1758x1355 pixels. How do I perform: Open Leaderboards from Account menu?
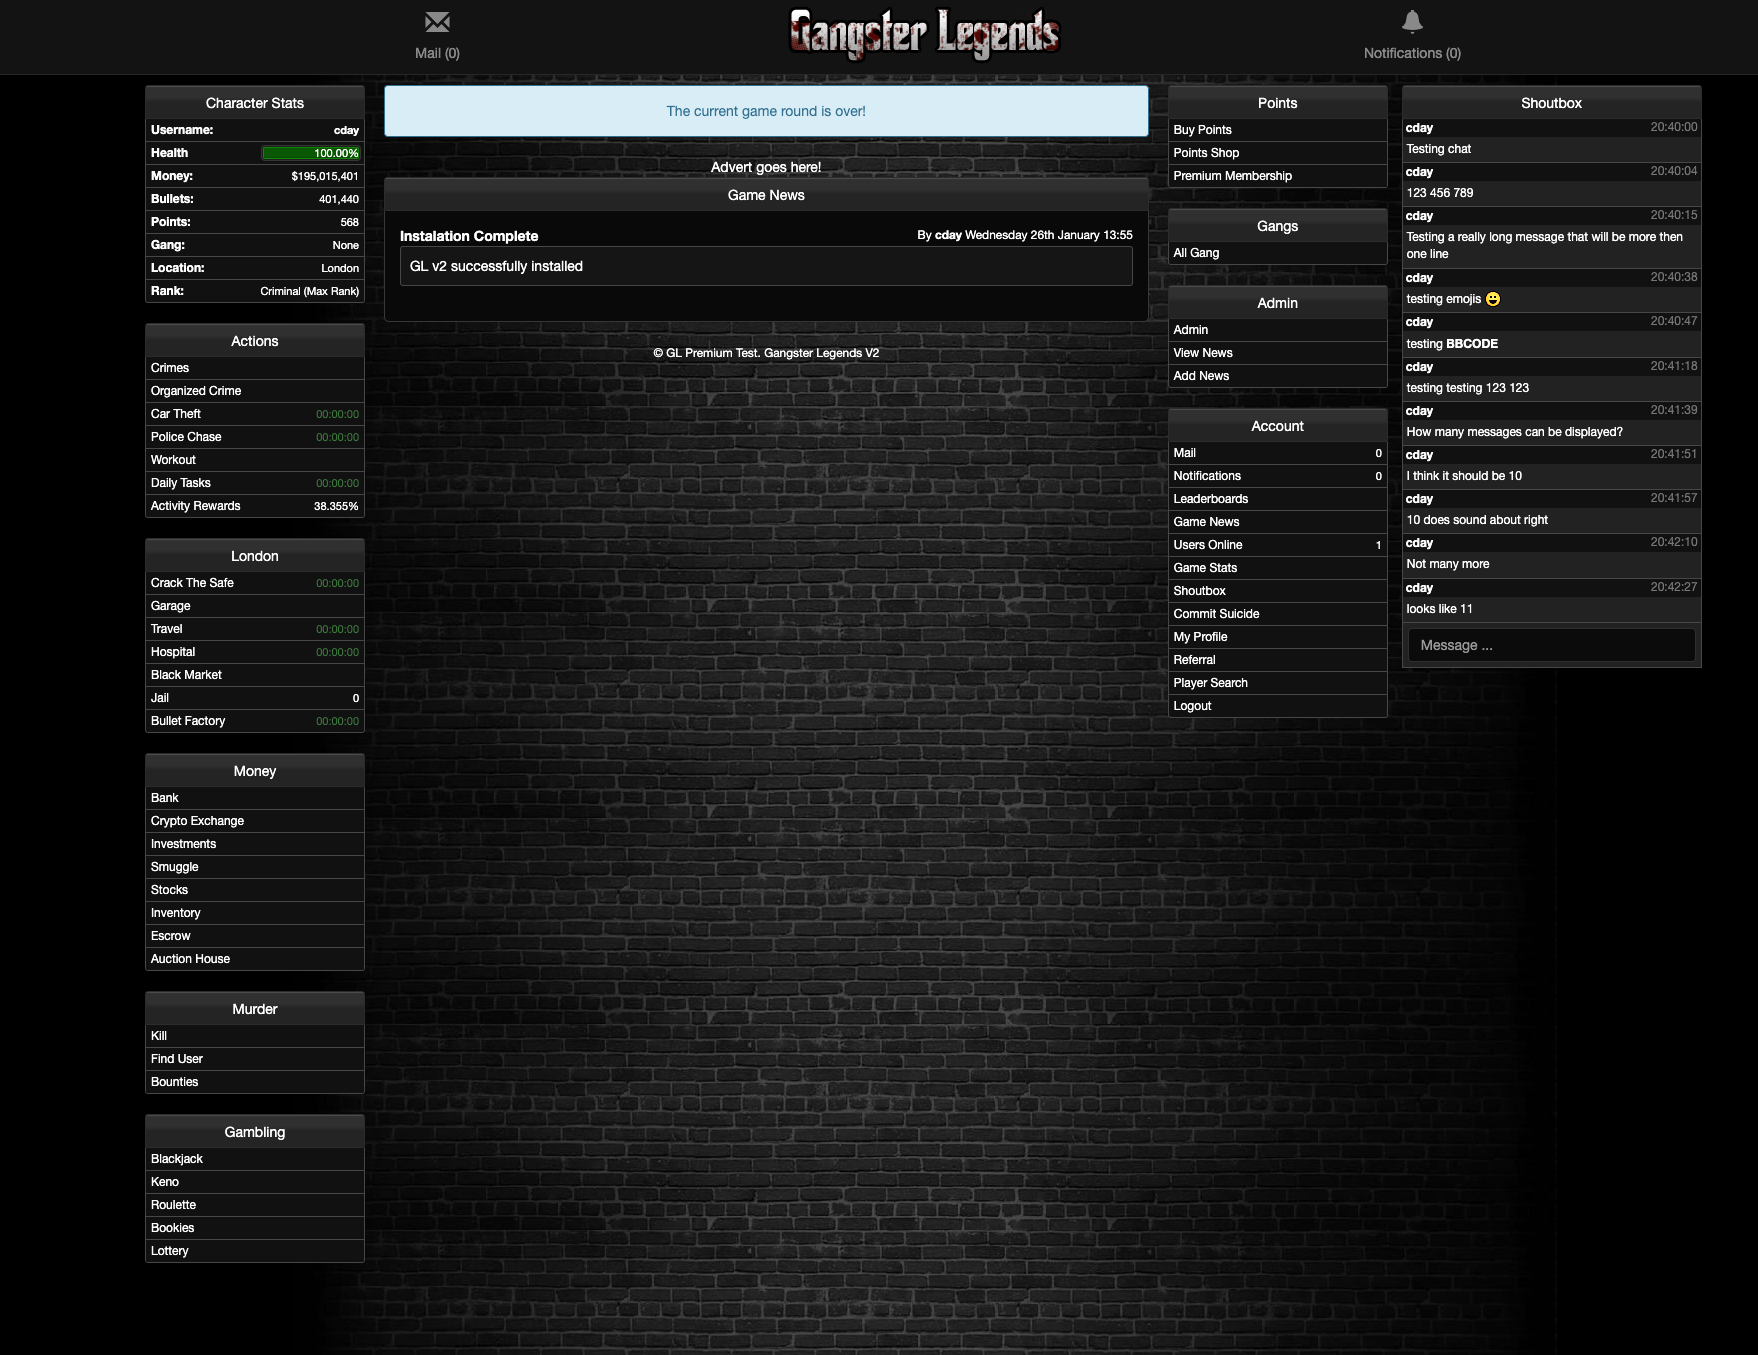coord(1210,499)
